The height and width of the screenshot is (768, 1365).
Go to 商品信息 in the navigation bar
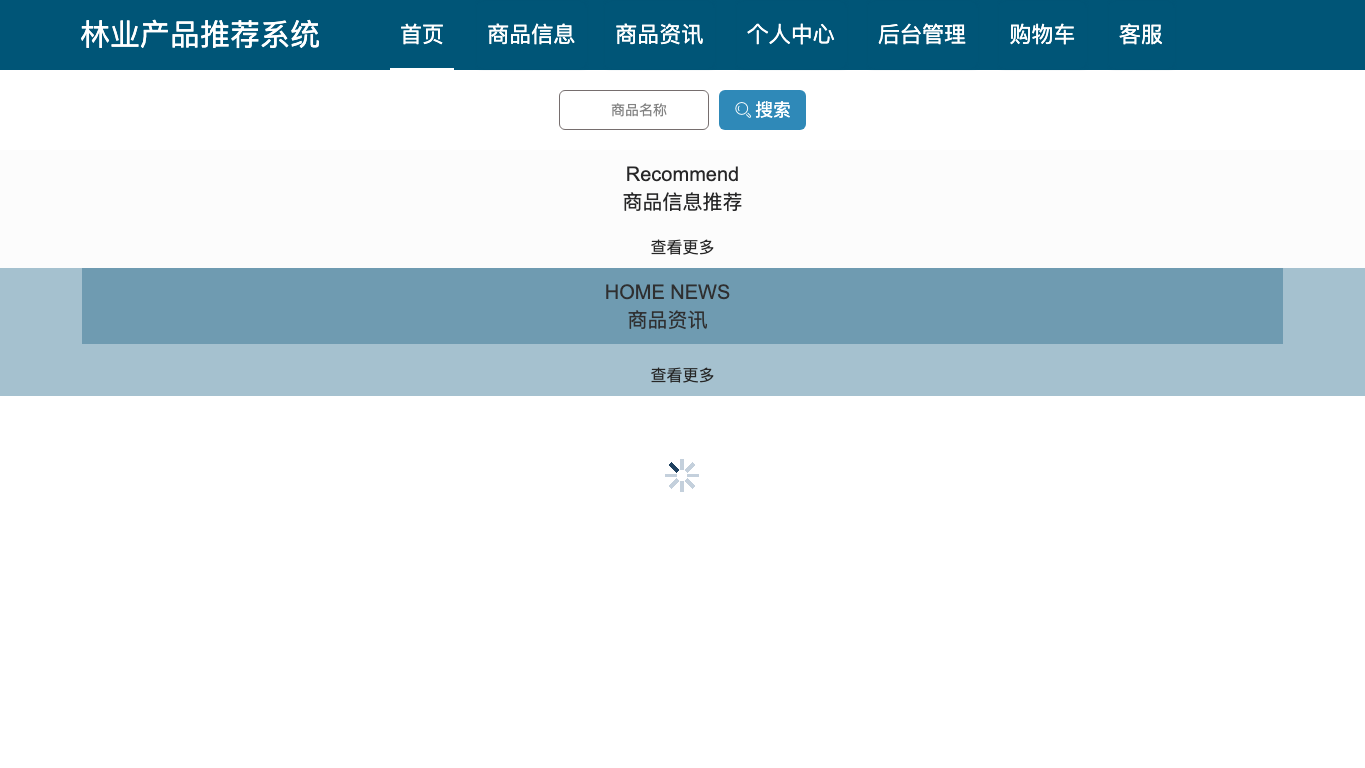[531, 35]
